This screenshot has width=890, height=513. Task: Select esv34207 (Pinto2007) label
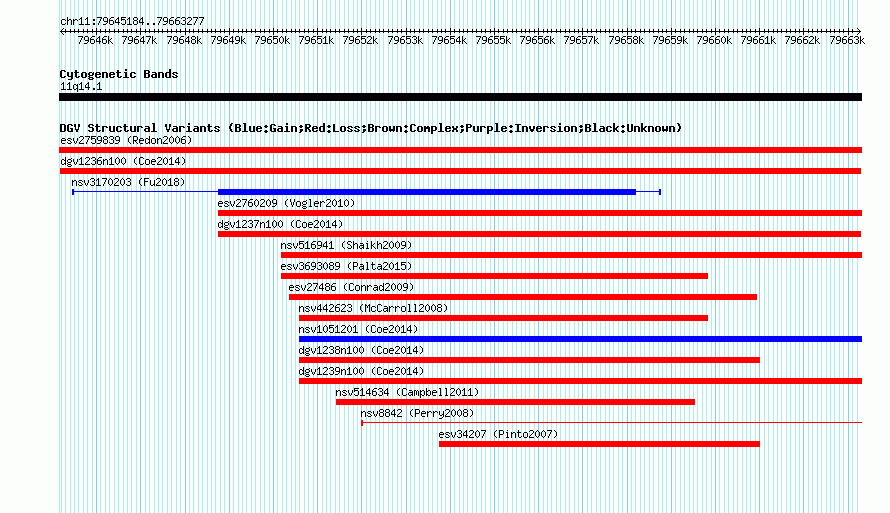coord(498,434)
